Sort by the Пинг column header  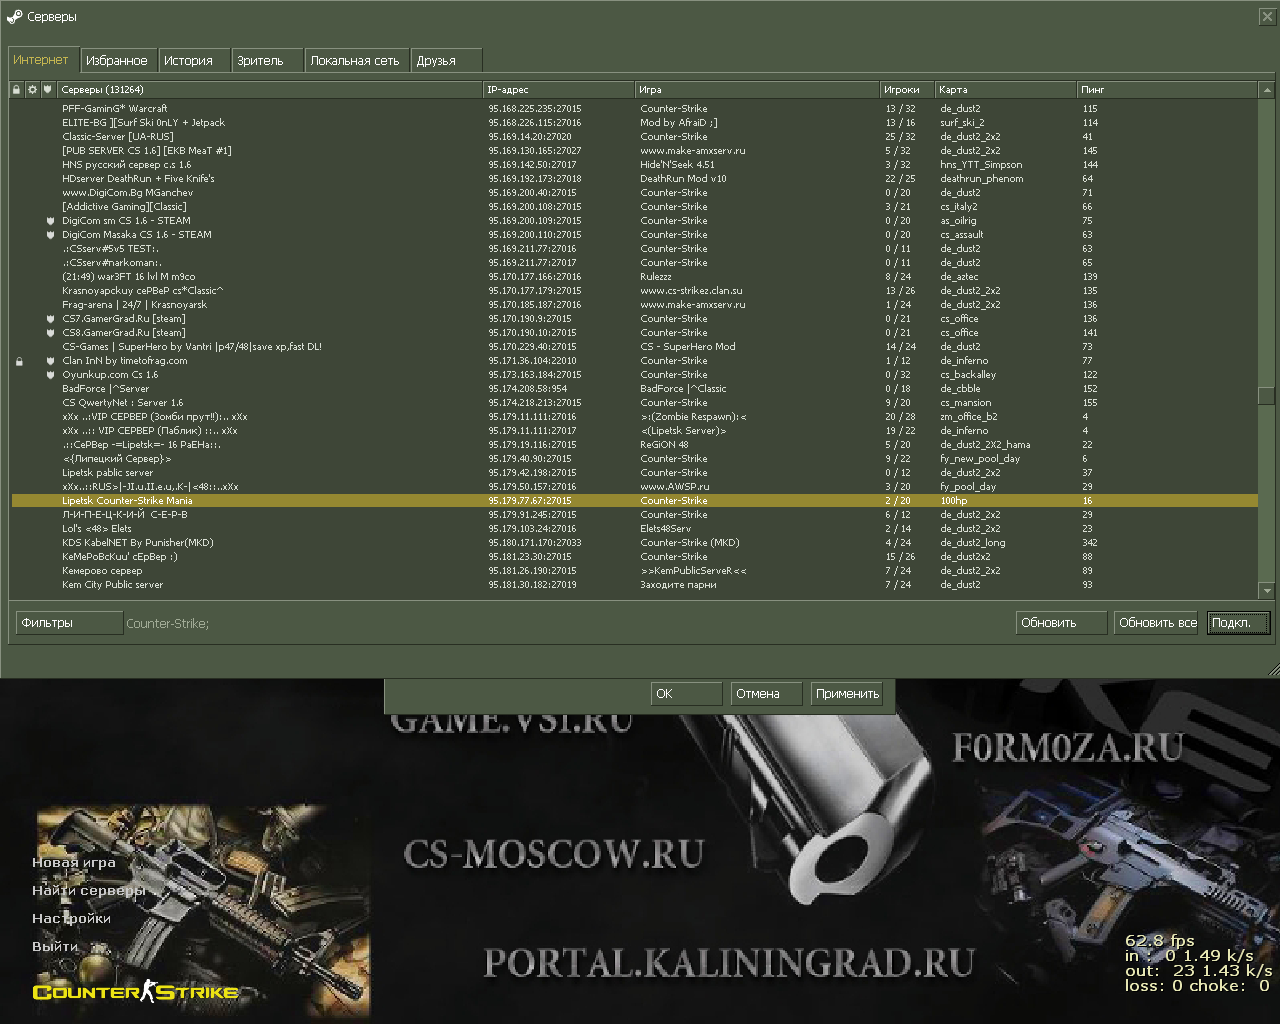click(1168, 89)
